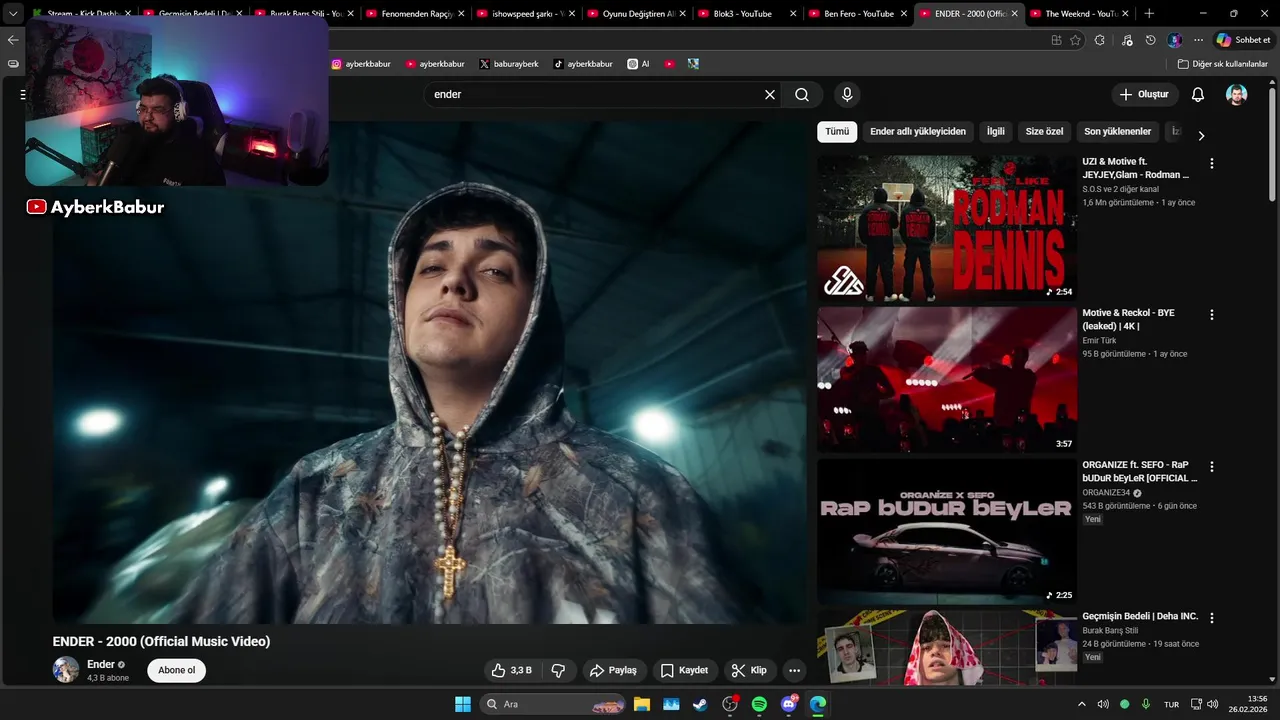Open instagram ayberkbabur bookmark
This screenshot has height=720, width=1280.
tap(361, 64)
